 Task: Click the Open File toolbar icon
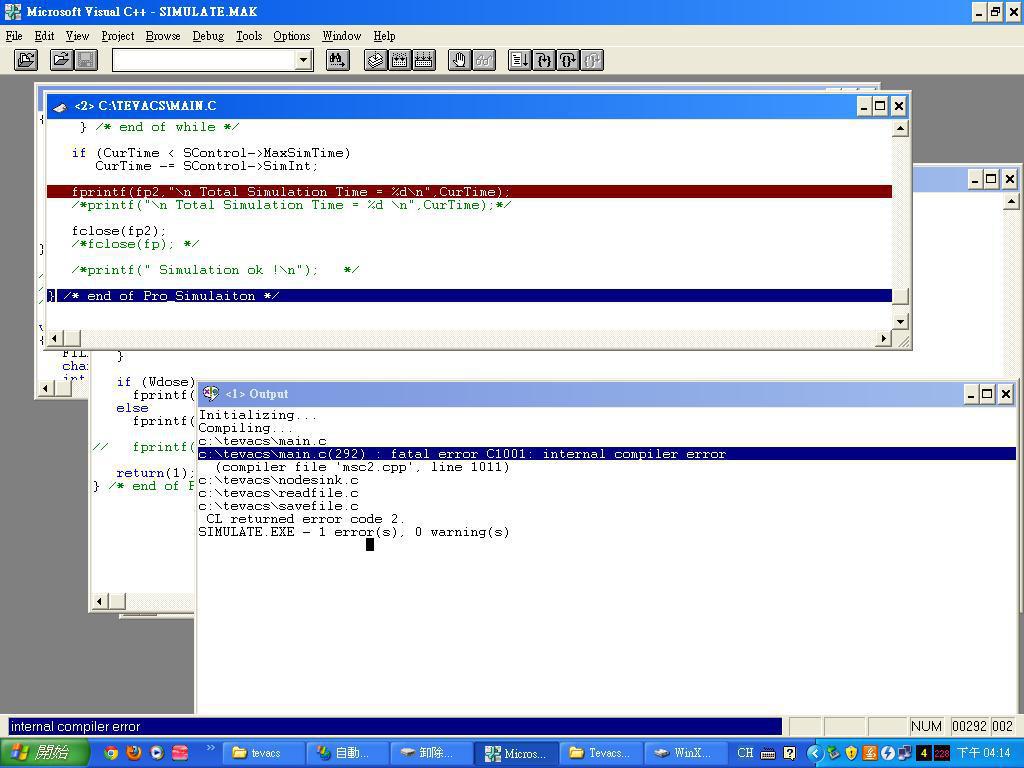pyautogui.click(x=61, y=60)
